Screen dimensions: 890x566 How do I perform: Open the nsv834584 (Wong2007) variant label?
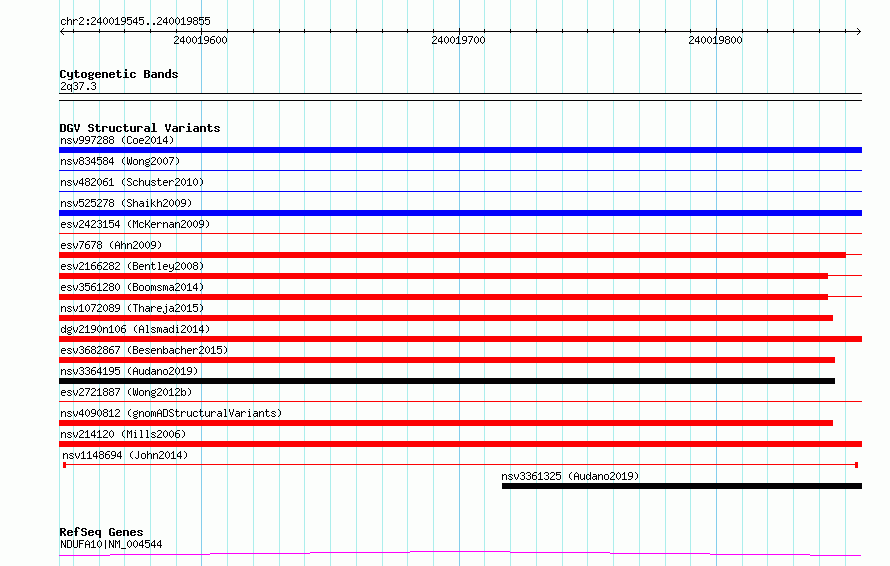coord(120,161)
